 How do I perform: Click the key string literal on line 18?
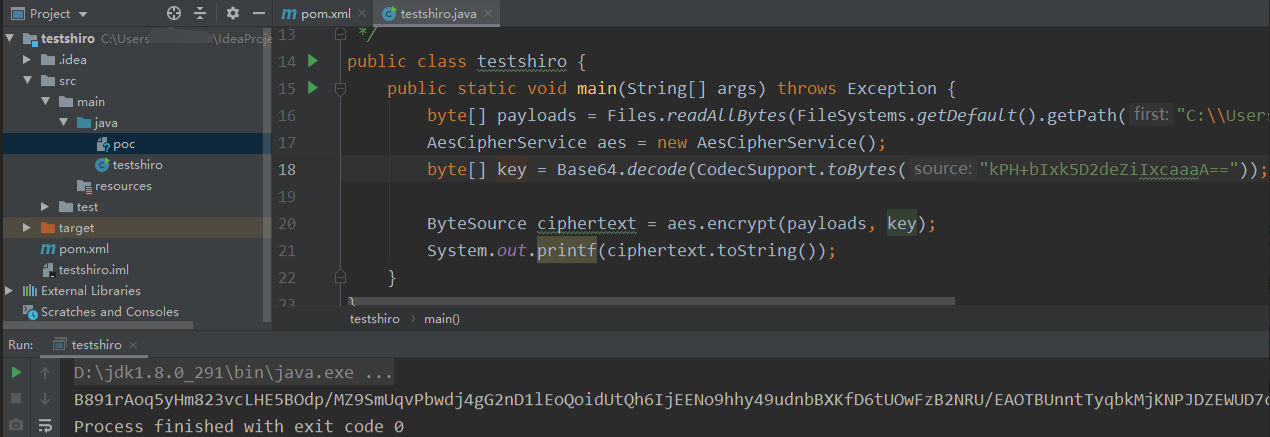click(1112, 169)
